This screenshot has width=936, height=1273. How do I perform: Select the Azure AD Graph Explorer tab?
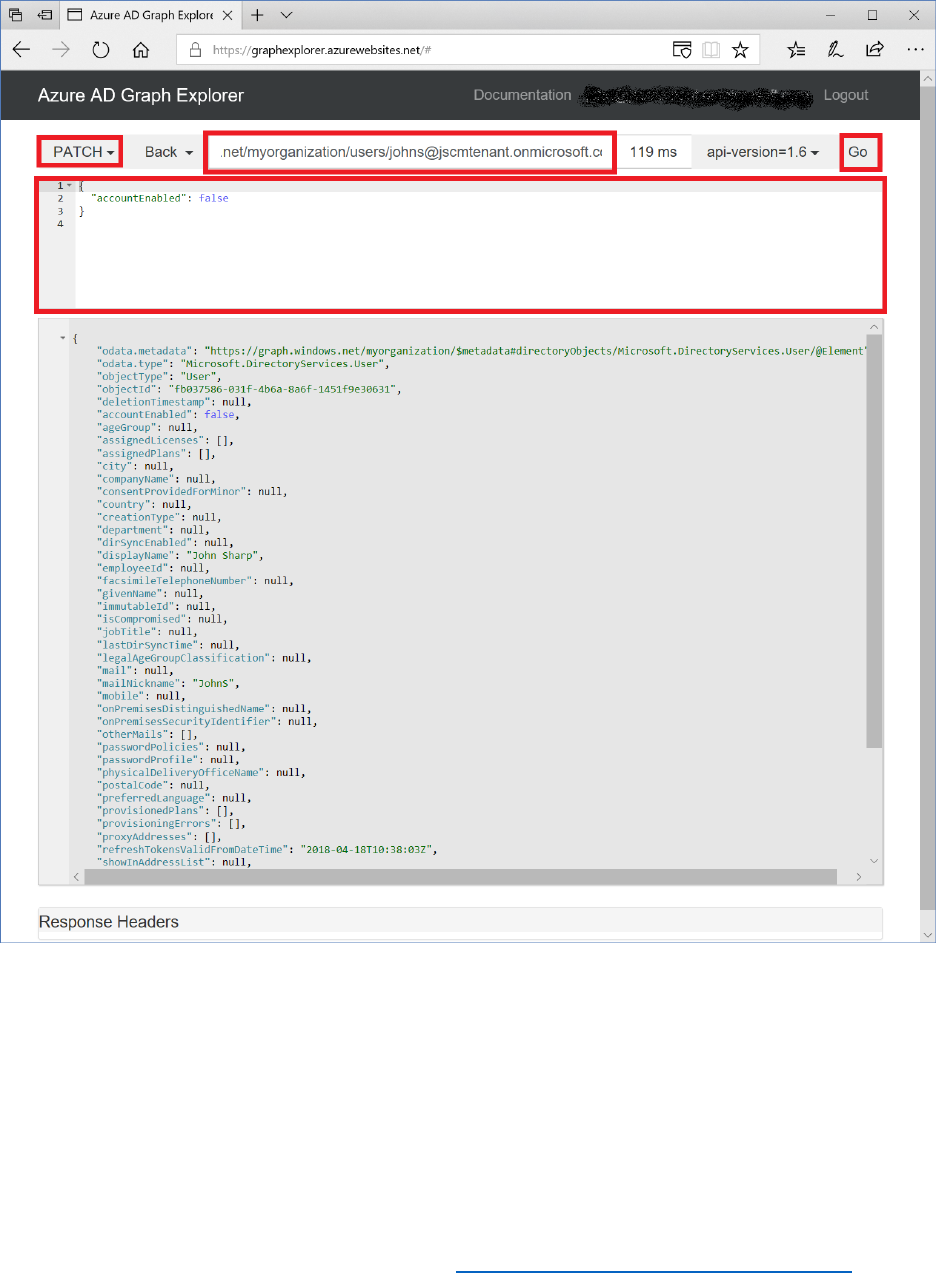(150, 15)
